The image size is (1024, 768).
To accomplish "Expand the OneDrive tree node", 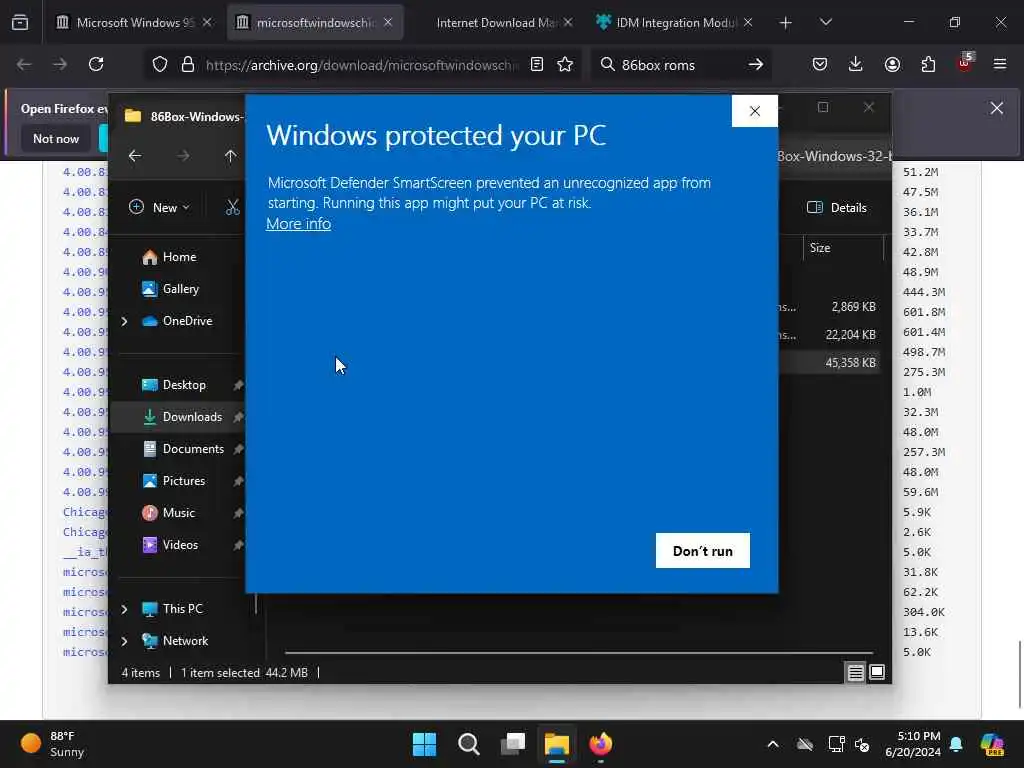I will [x=124, y=321].
